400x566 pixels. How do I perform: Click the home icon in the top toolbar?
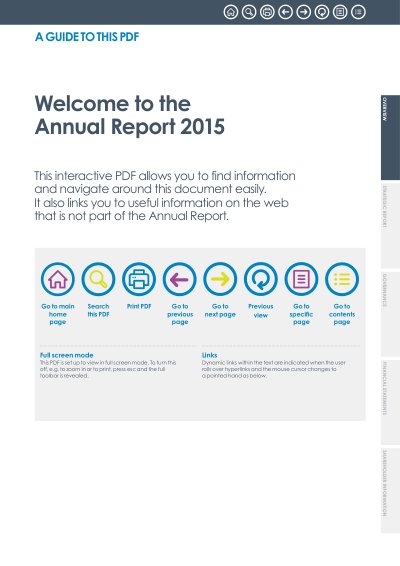coord(231,12)
